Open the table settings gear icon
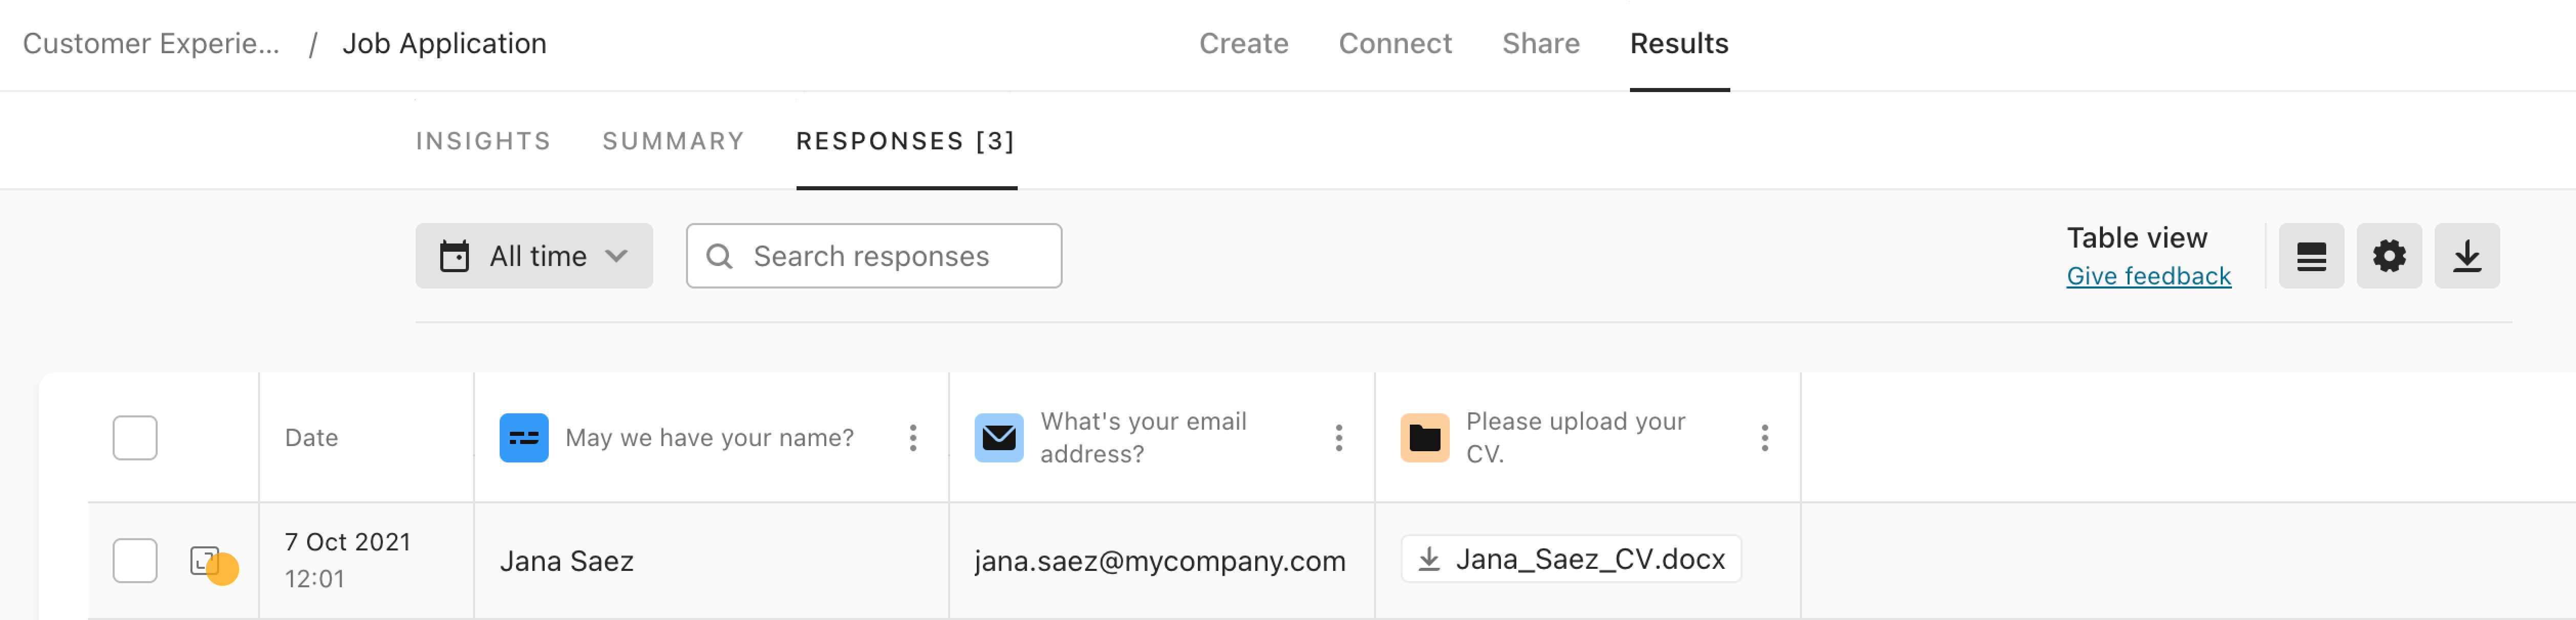 pos(2388,256)
